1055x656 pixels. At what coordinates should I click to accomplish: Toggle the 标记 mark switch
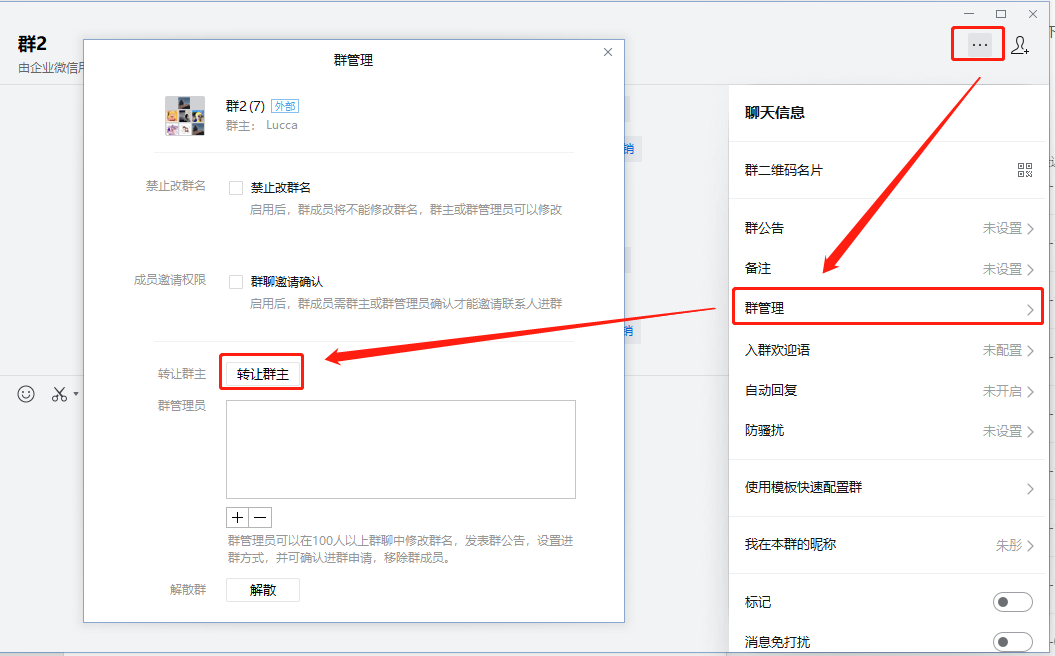coord(1012,601)
